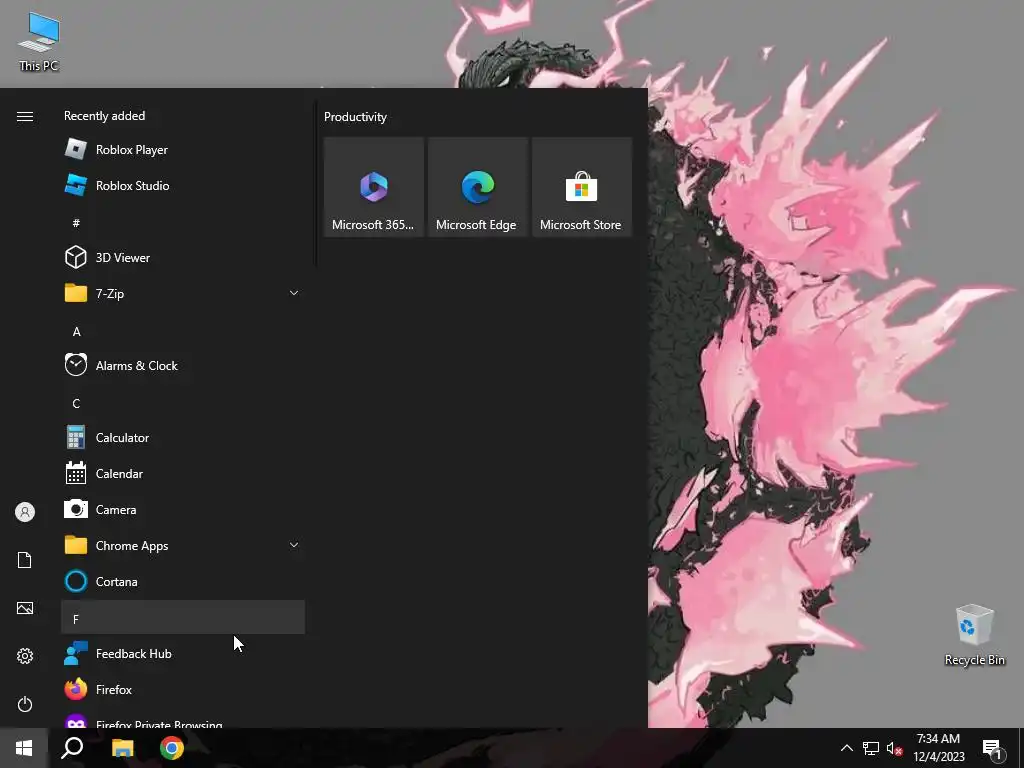Open taskbar Search magnifier
Image resolution: width=1024 pixels, height=768 pixels.
[x=72, y=748]
